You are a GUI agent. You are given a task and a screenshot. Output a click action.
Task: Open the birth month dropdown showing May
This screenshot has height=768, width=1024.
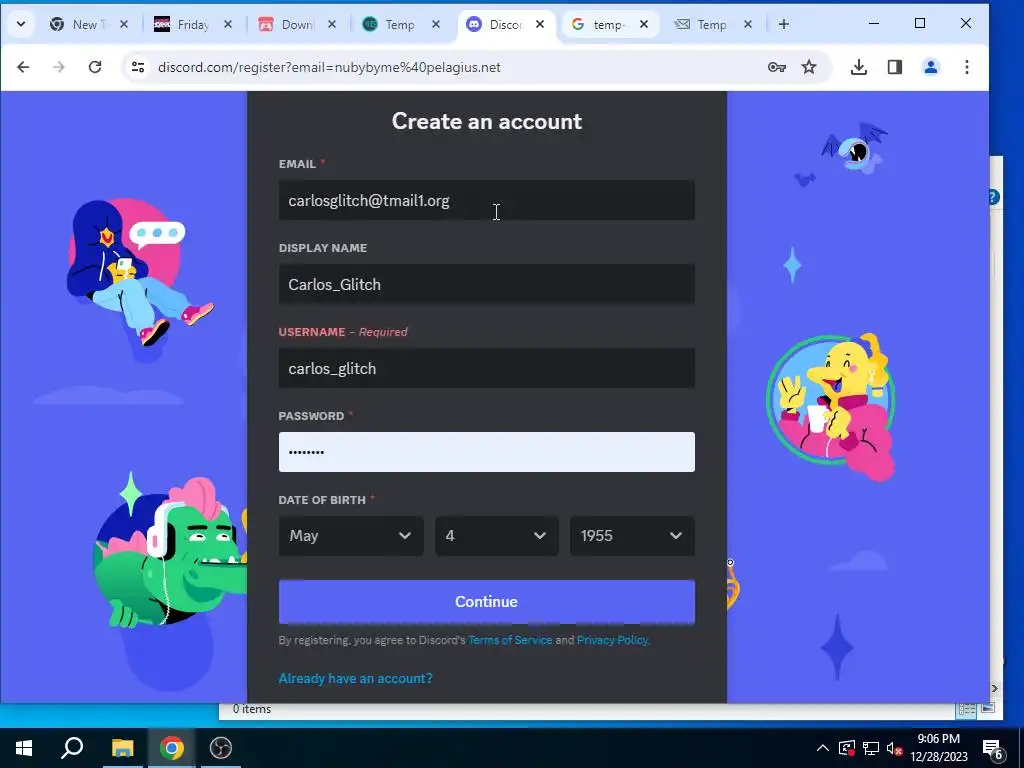pyautogui.click(x=351, y=536)
